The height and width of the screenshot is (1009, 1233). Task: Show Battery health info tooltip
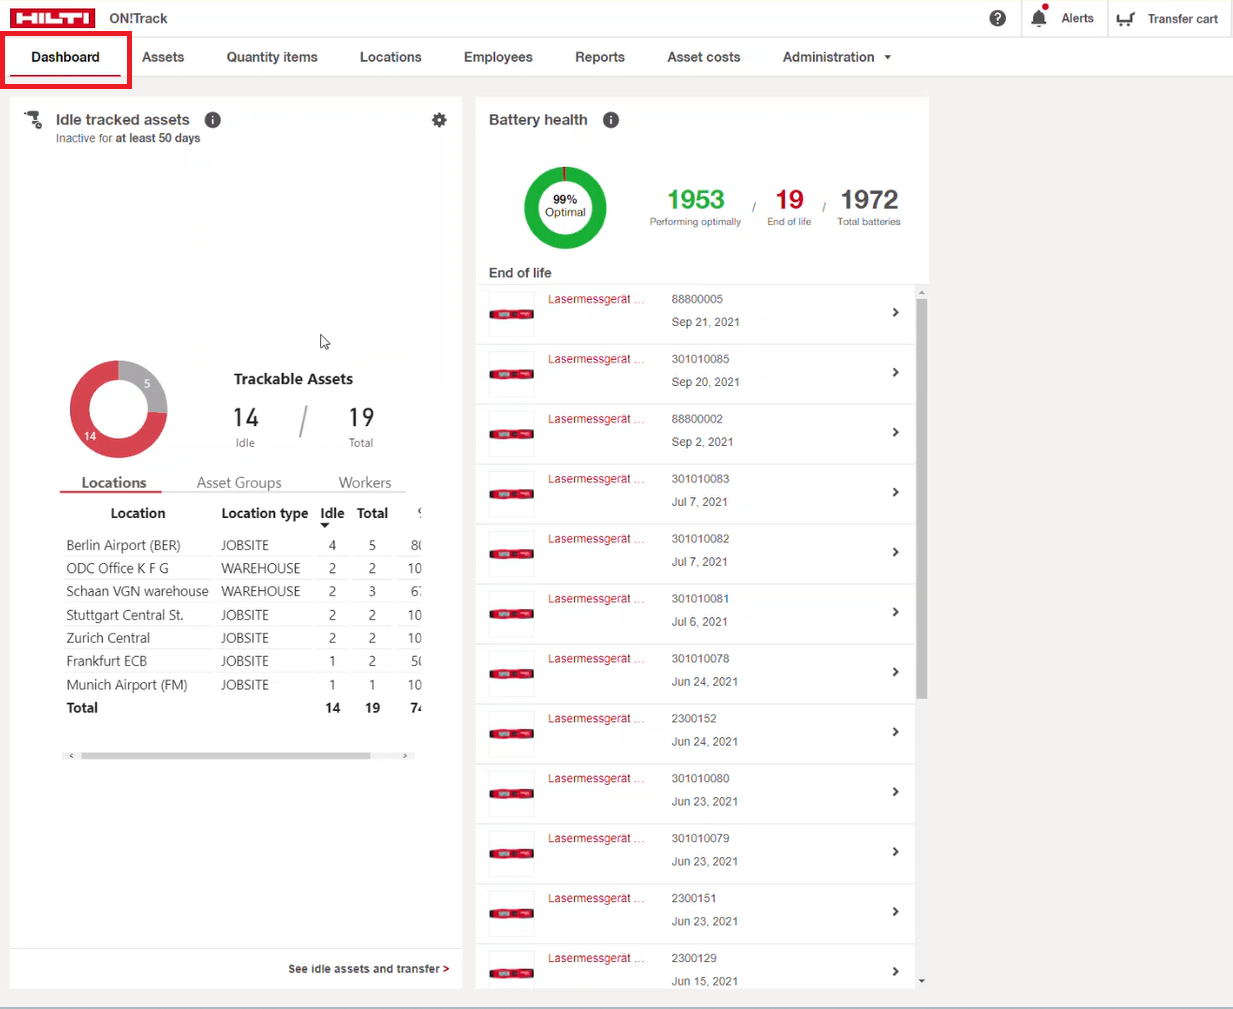[x=611, y=120]
